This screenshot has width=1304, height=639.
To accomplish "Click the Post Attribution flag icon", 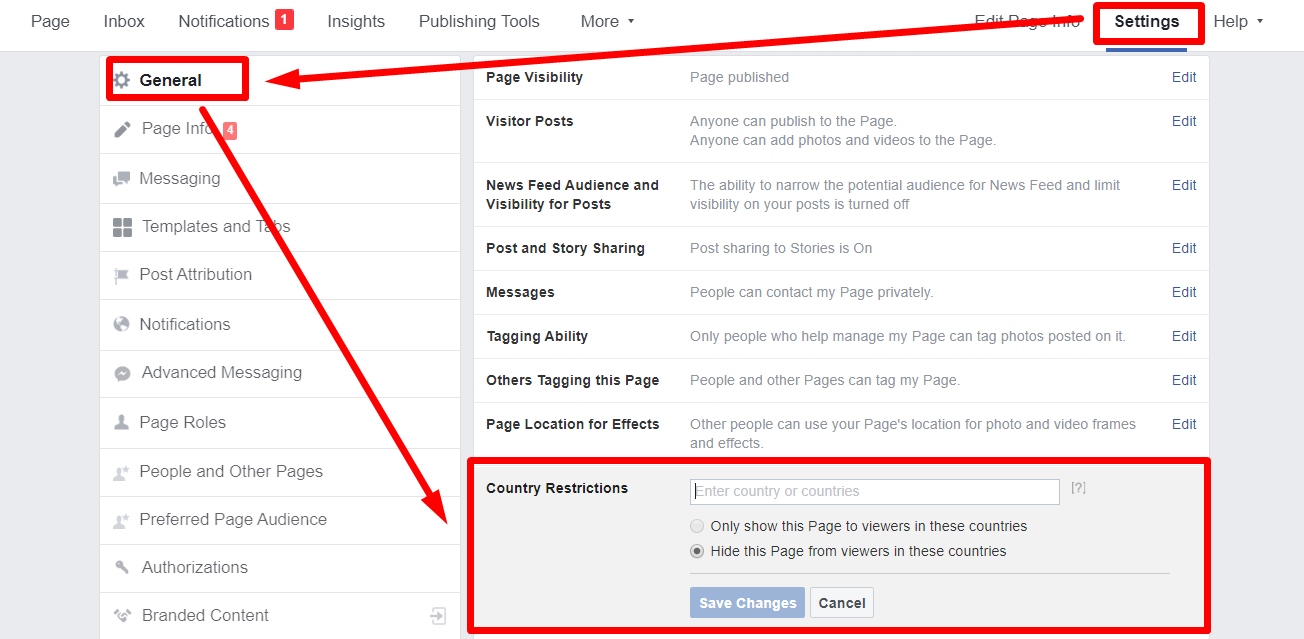I will point(122,275).
